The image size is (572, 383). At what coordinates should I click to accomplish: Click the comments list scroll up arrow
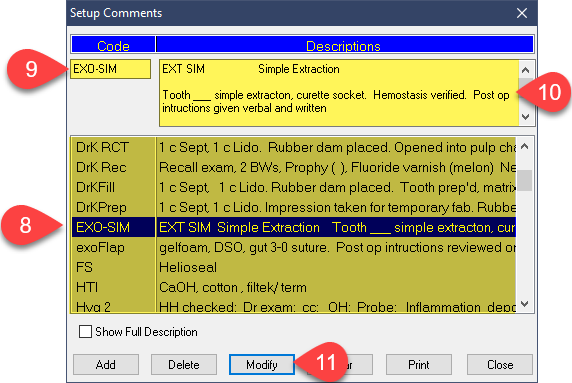pos(525,147)
